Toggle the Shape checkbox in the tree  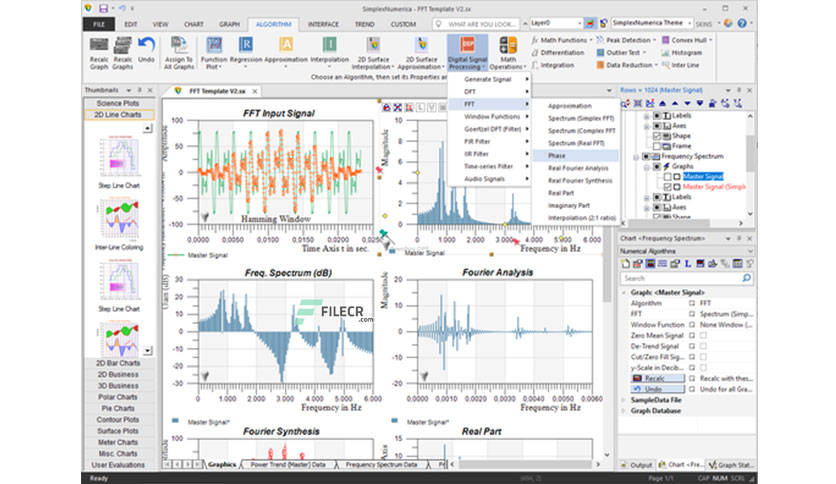[x=657, y=136]
